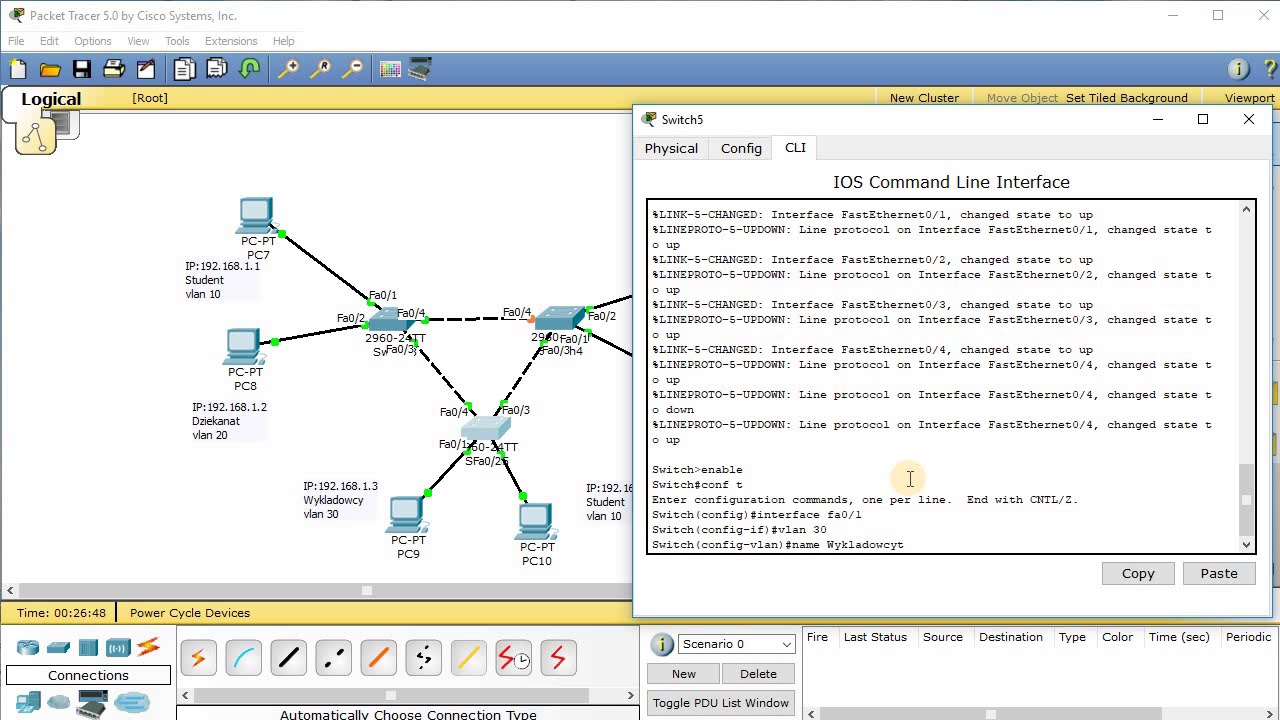
Task: Click Toggle PDU List Window button
Action: [x=721, y=703]
